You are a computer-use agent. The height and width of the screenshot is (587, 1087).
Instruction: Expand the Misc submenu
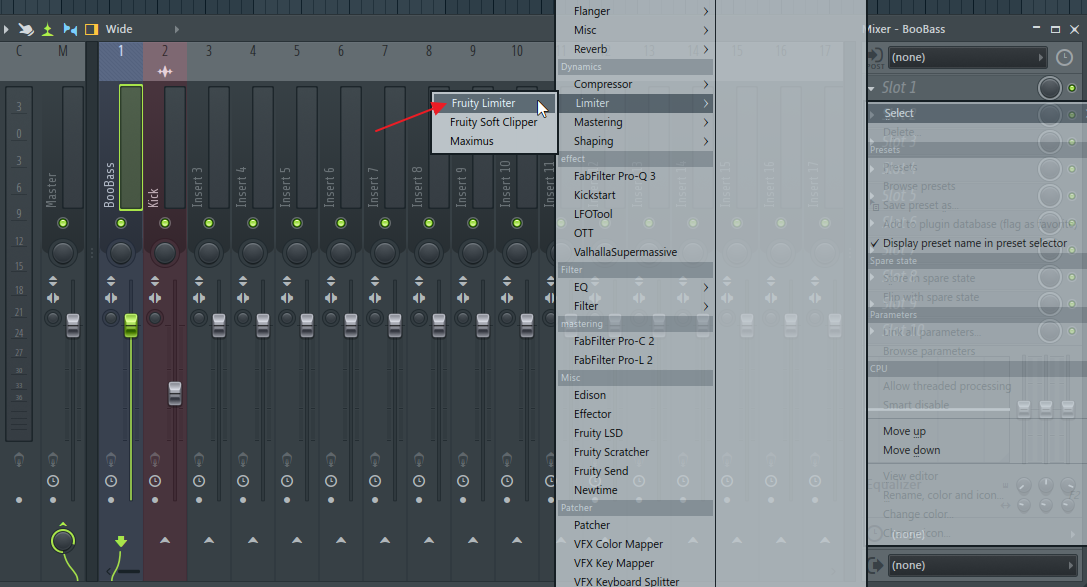[x=636, y=30]
